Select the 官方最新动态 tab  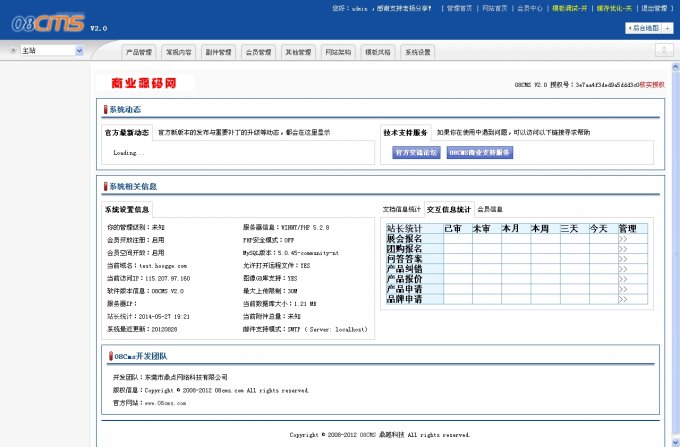tap(127, 133)
